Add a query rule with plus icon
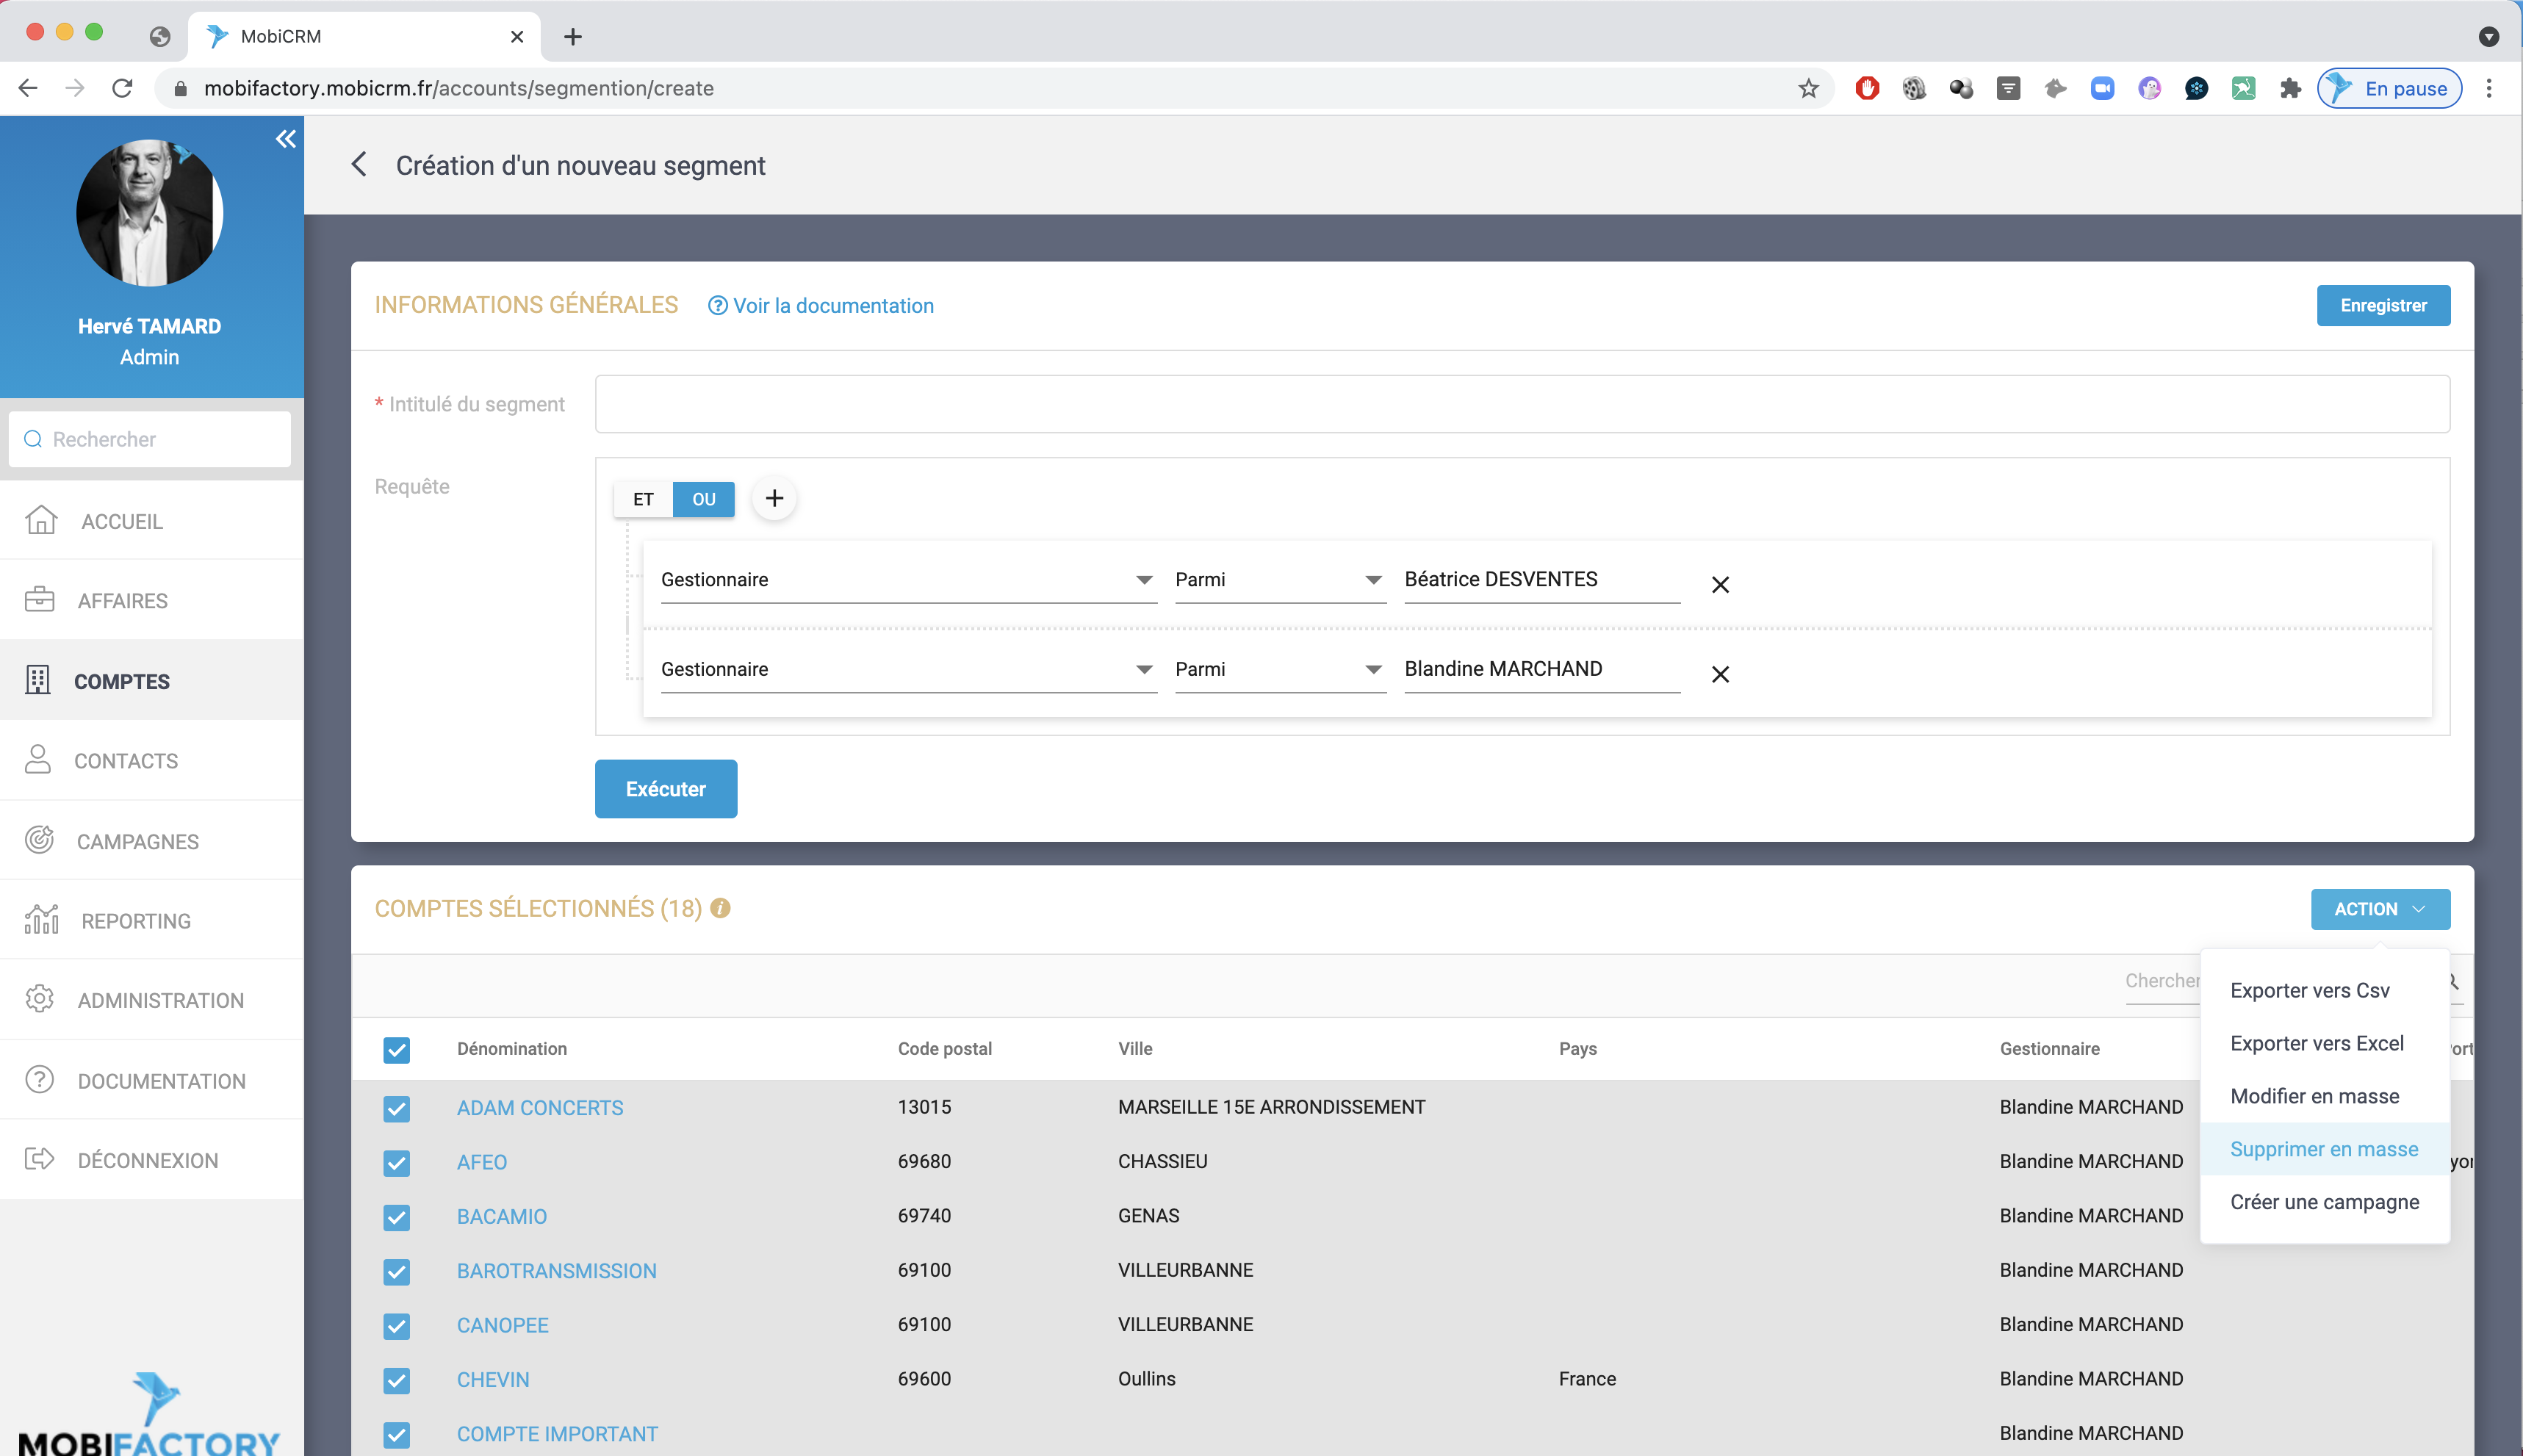 [774, 498]
